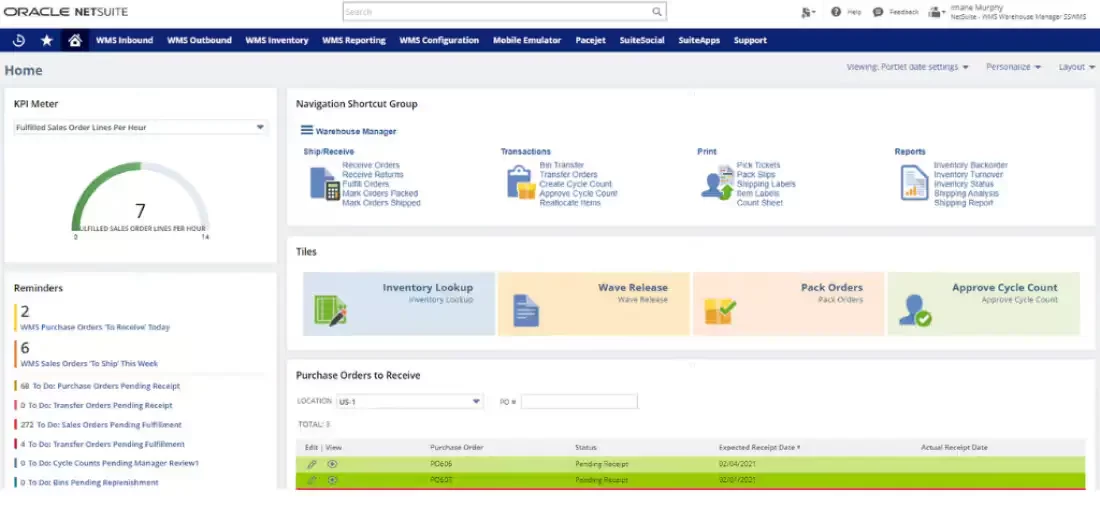View PO606 with the eye icon
Image resolution: width=1100 pixels, height=506 pixels.
tap(333, 464)
